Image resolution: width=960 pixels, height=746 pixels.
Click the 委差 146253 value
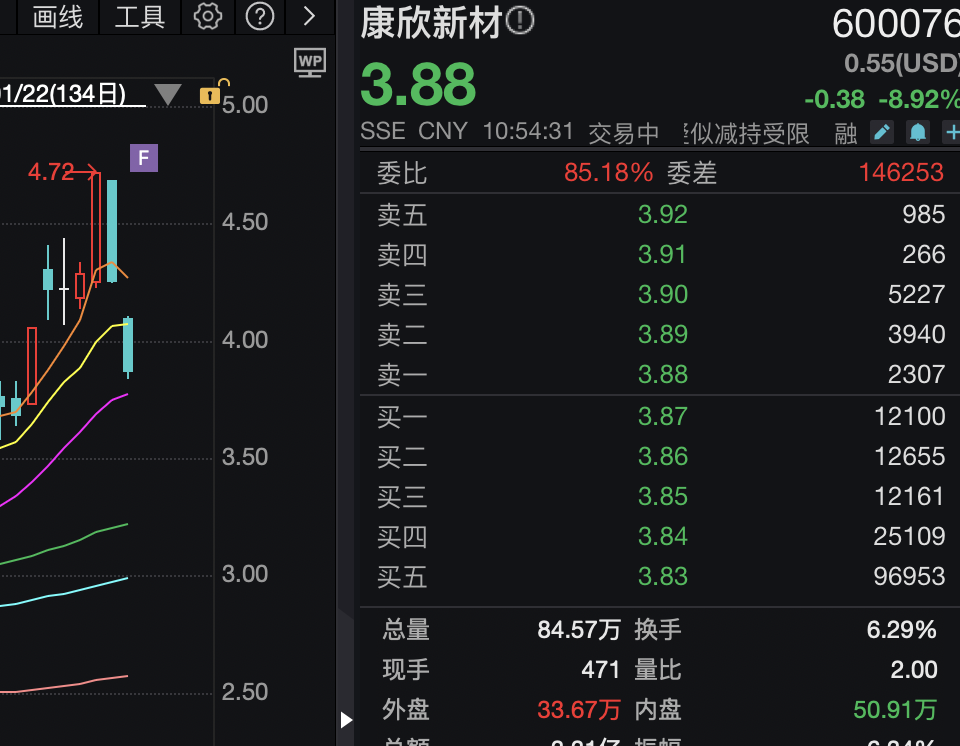click(901, 173)
